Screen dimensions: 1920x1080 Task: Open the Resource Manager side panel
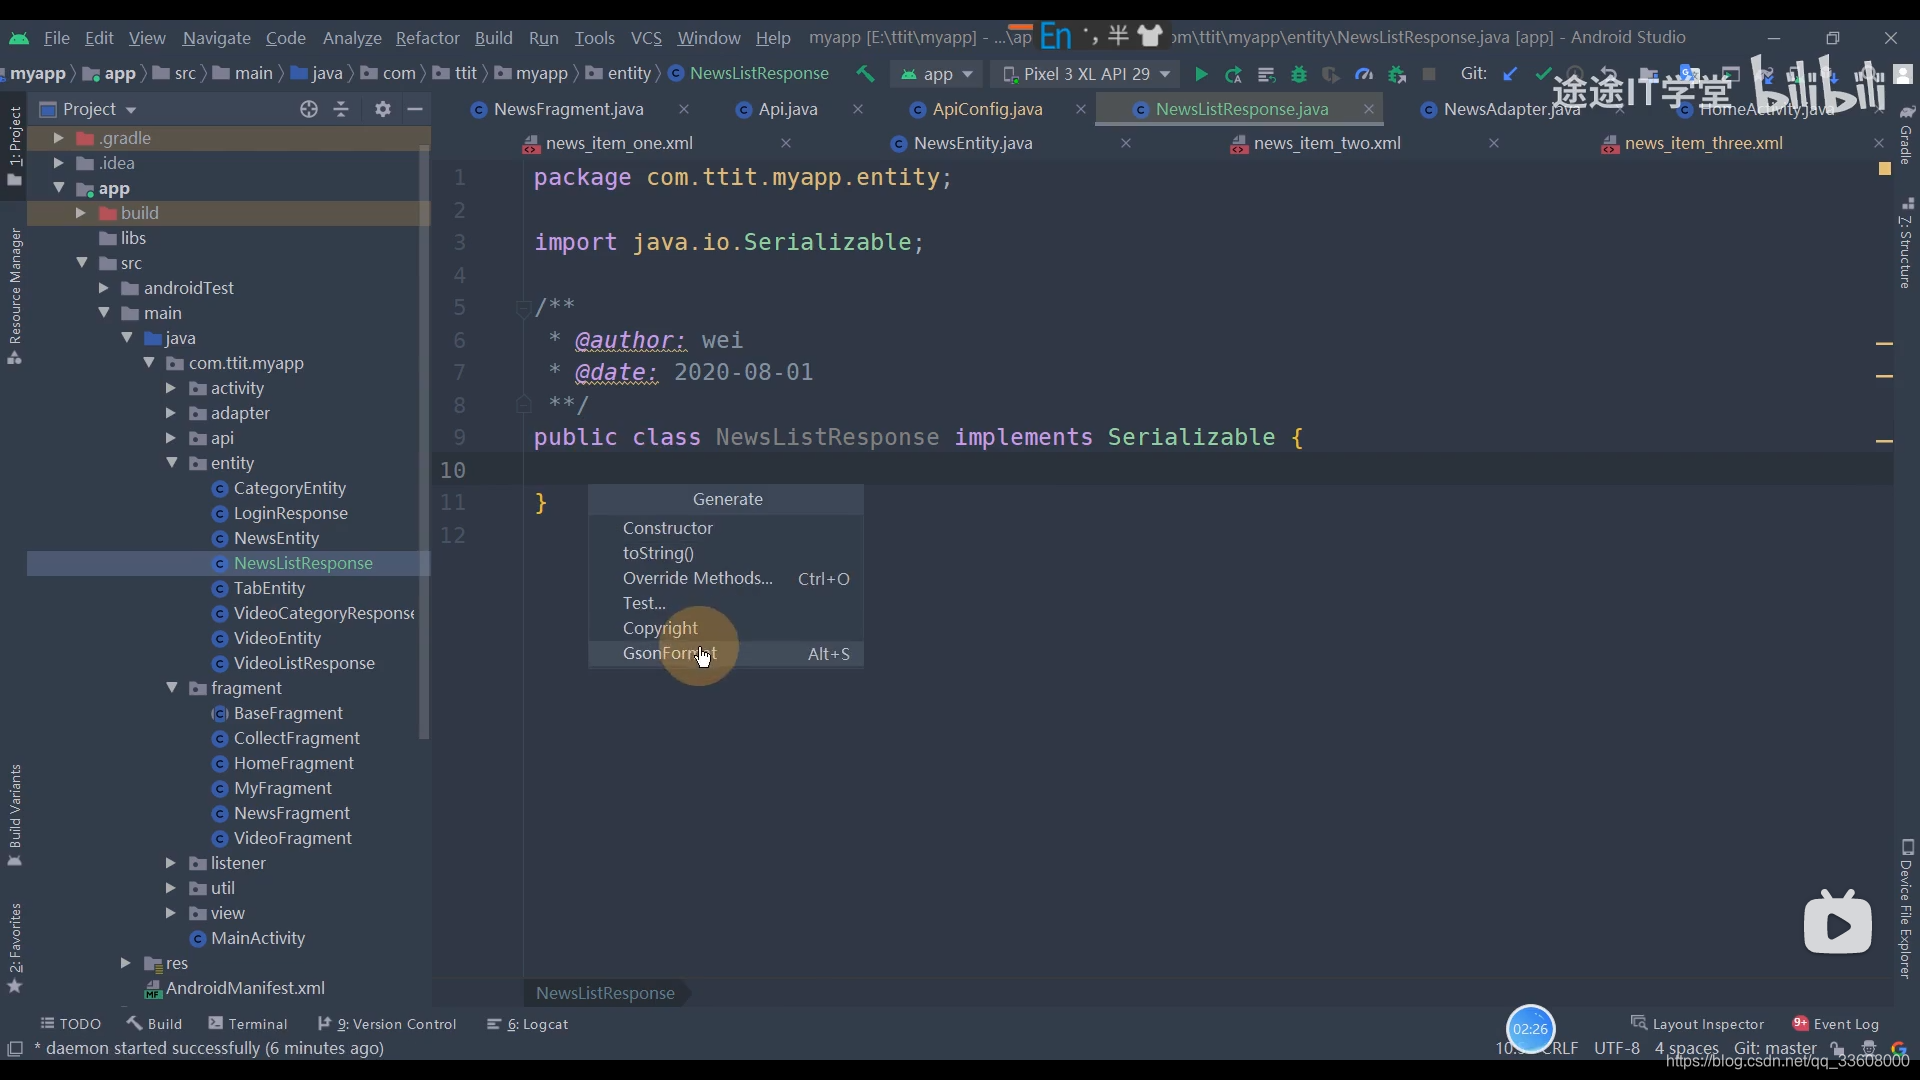click(15, 296)
